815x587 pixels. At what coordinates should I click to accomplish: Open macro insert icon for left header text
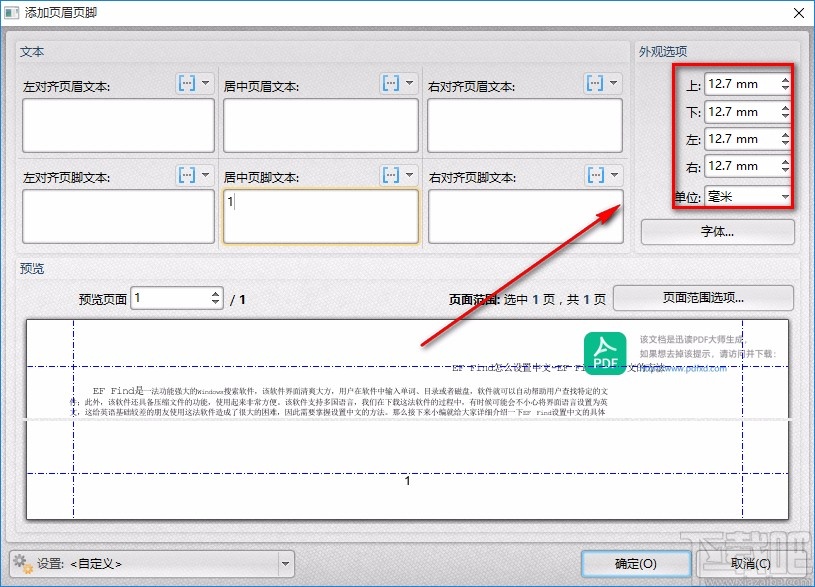[187, 83]
